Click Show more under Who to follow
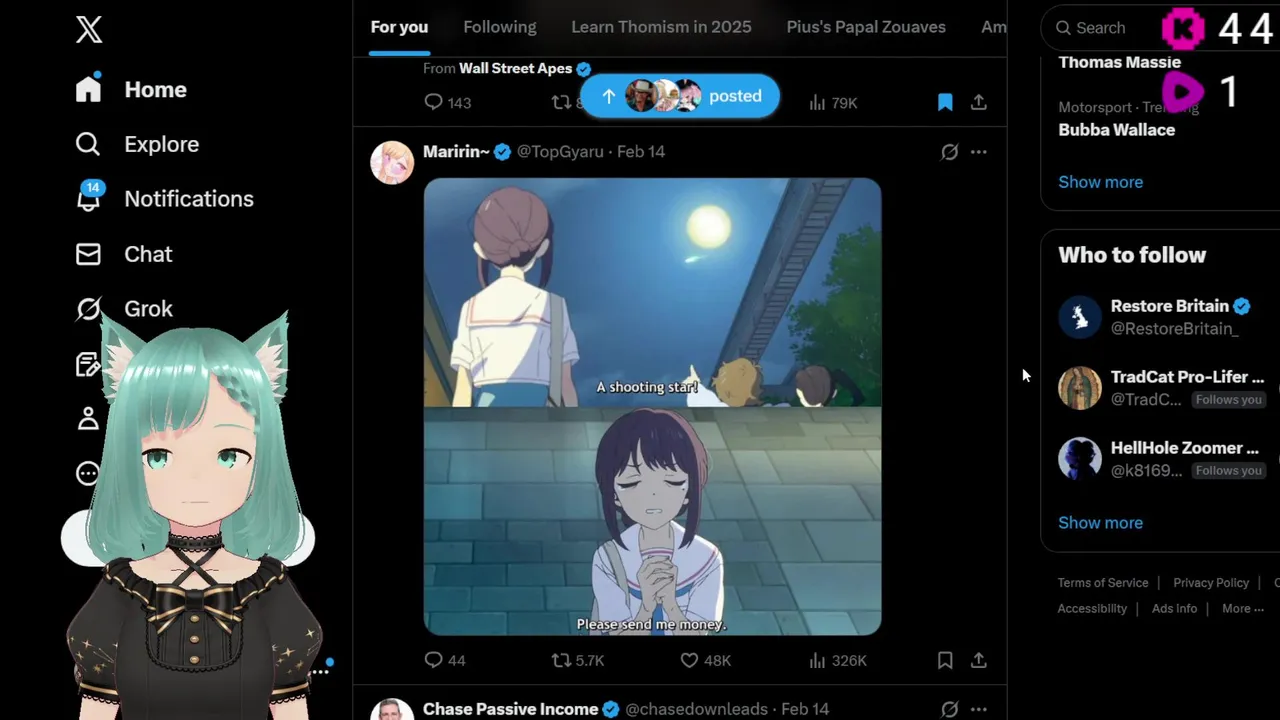Image resolution: width=1280 pixels, height=720 pixels. [x=1100, y=522]
